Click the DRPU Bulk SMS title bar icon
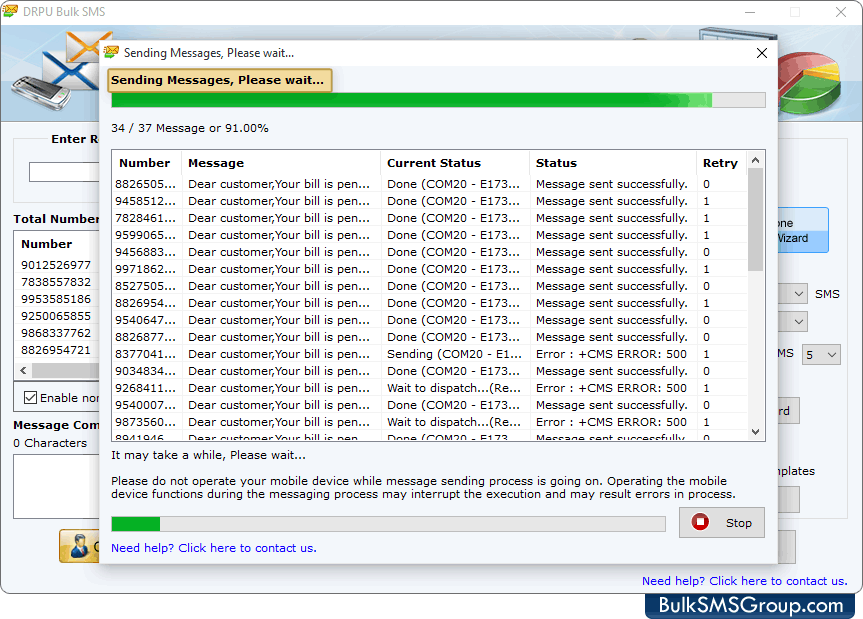 [x=10, y=11]
